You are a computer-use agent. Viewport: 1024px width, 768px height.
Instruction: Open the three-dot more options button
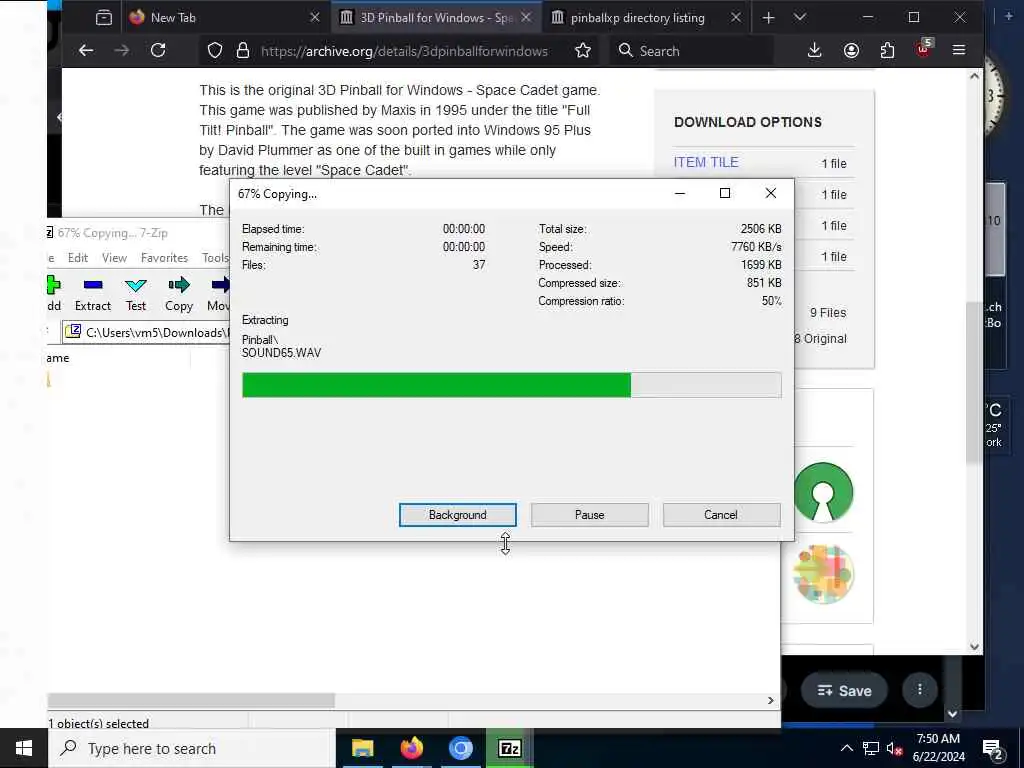click(x=920, y=690)
